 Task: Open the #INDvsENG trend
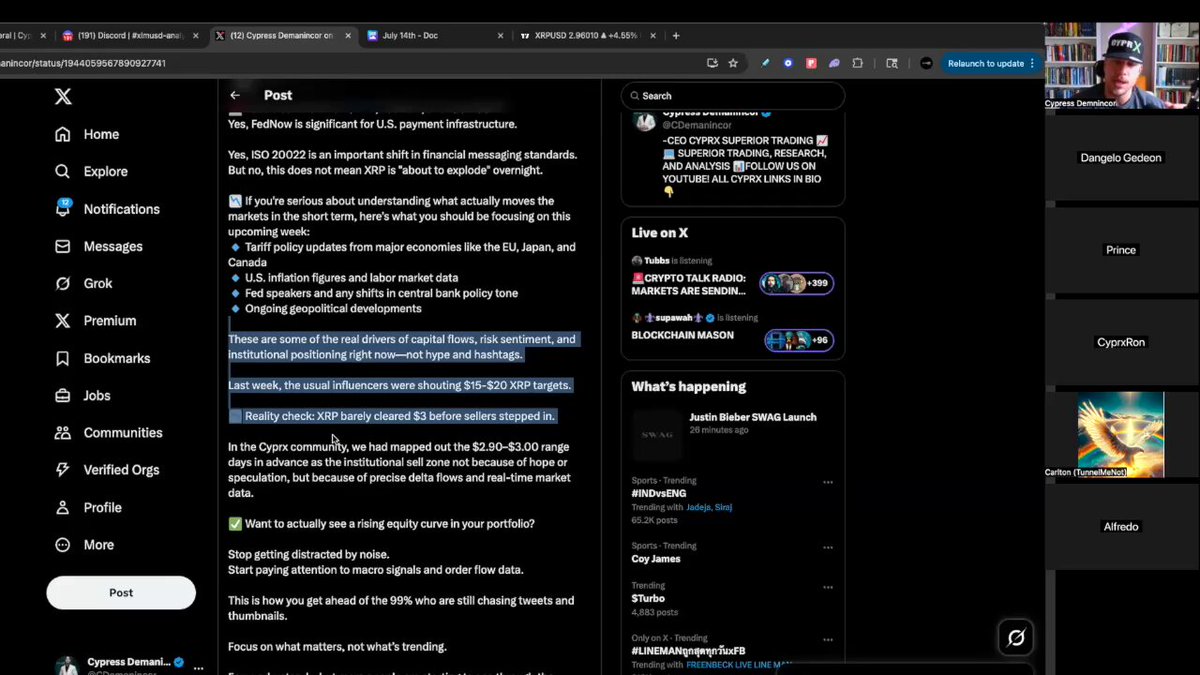(659, 494)
